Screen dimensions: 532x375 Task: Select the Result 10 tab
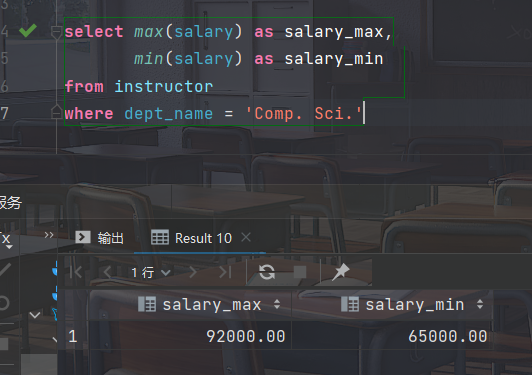click(x=192, y=238)
